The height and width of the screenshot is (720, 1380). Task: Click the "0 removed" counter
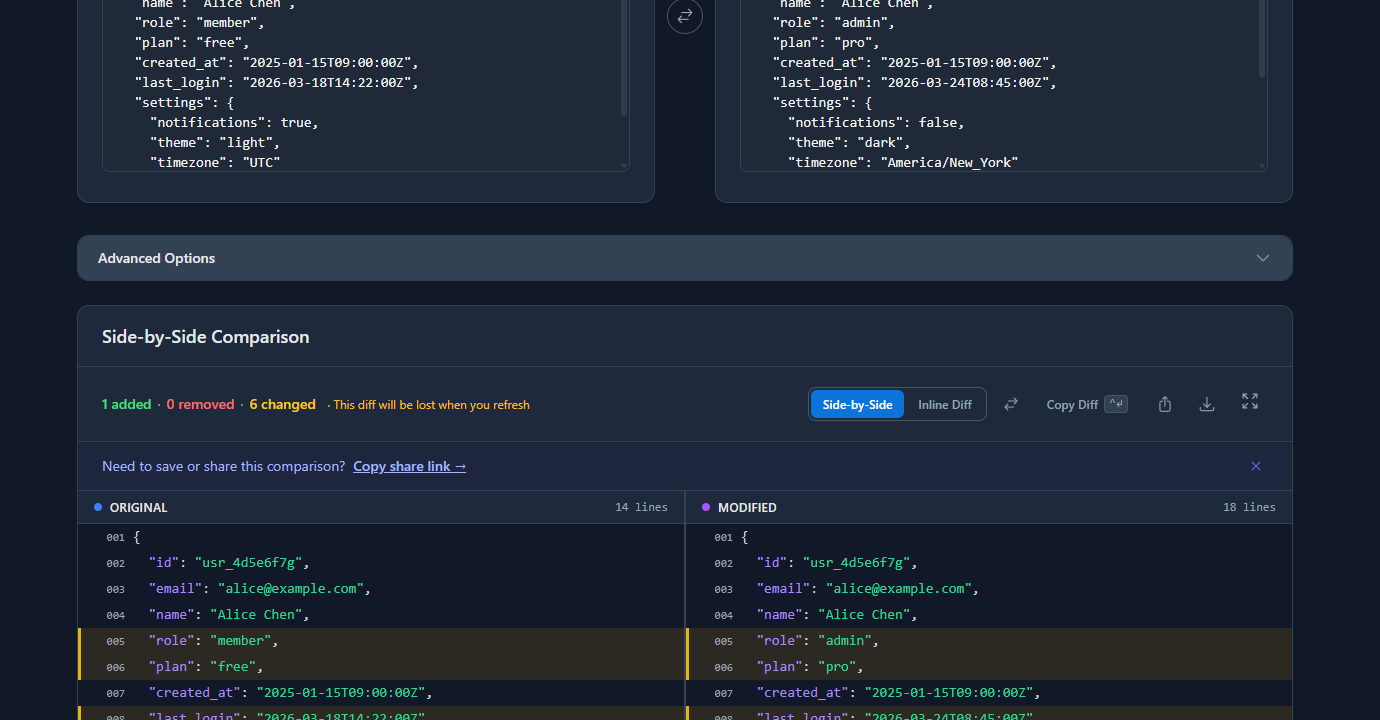click(x=200, y=404)
